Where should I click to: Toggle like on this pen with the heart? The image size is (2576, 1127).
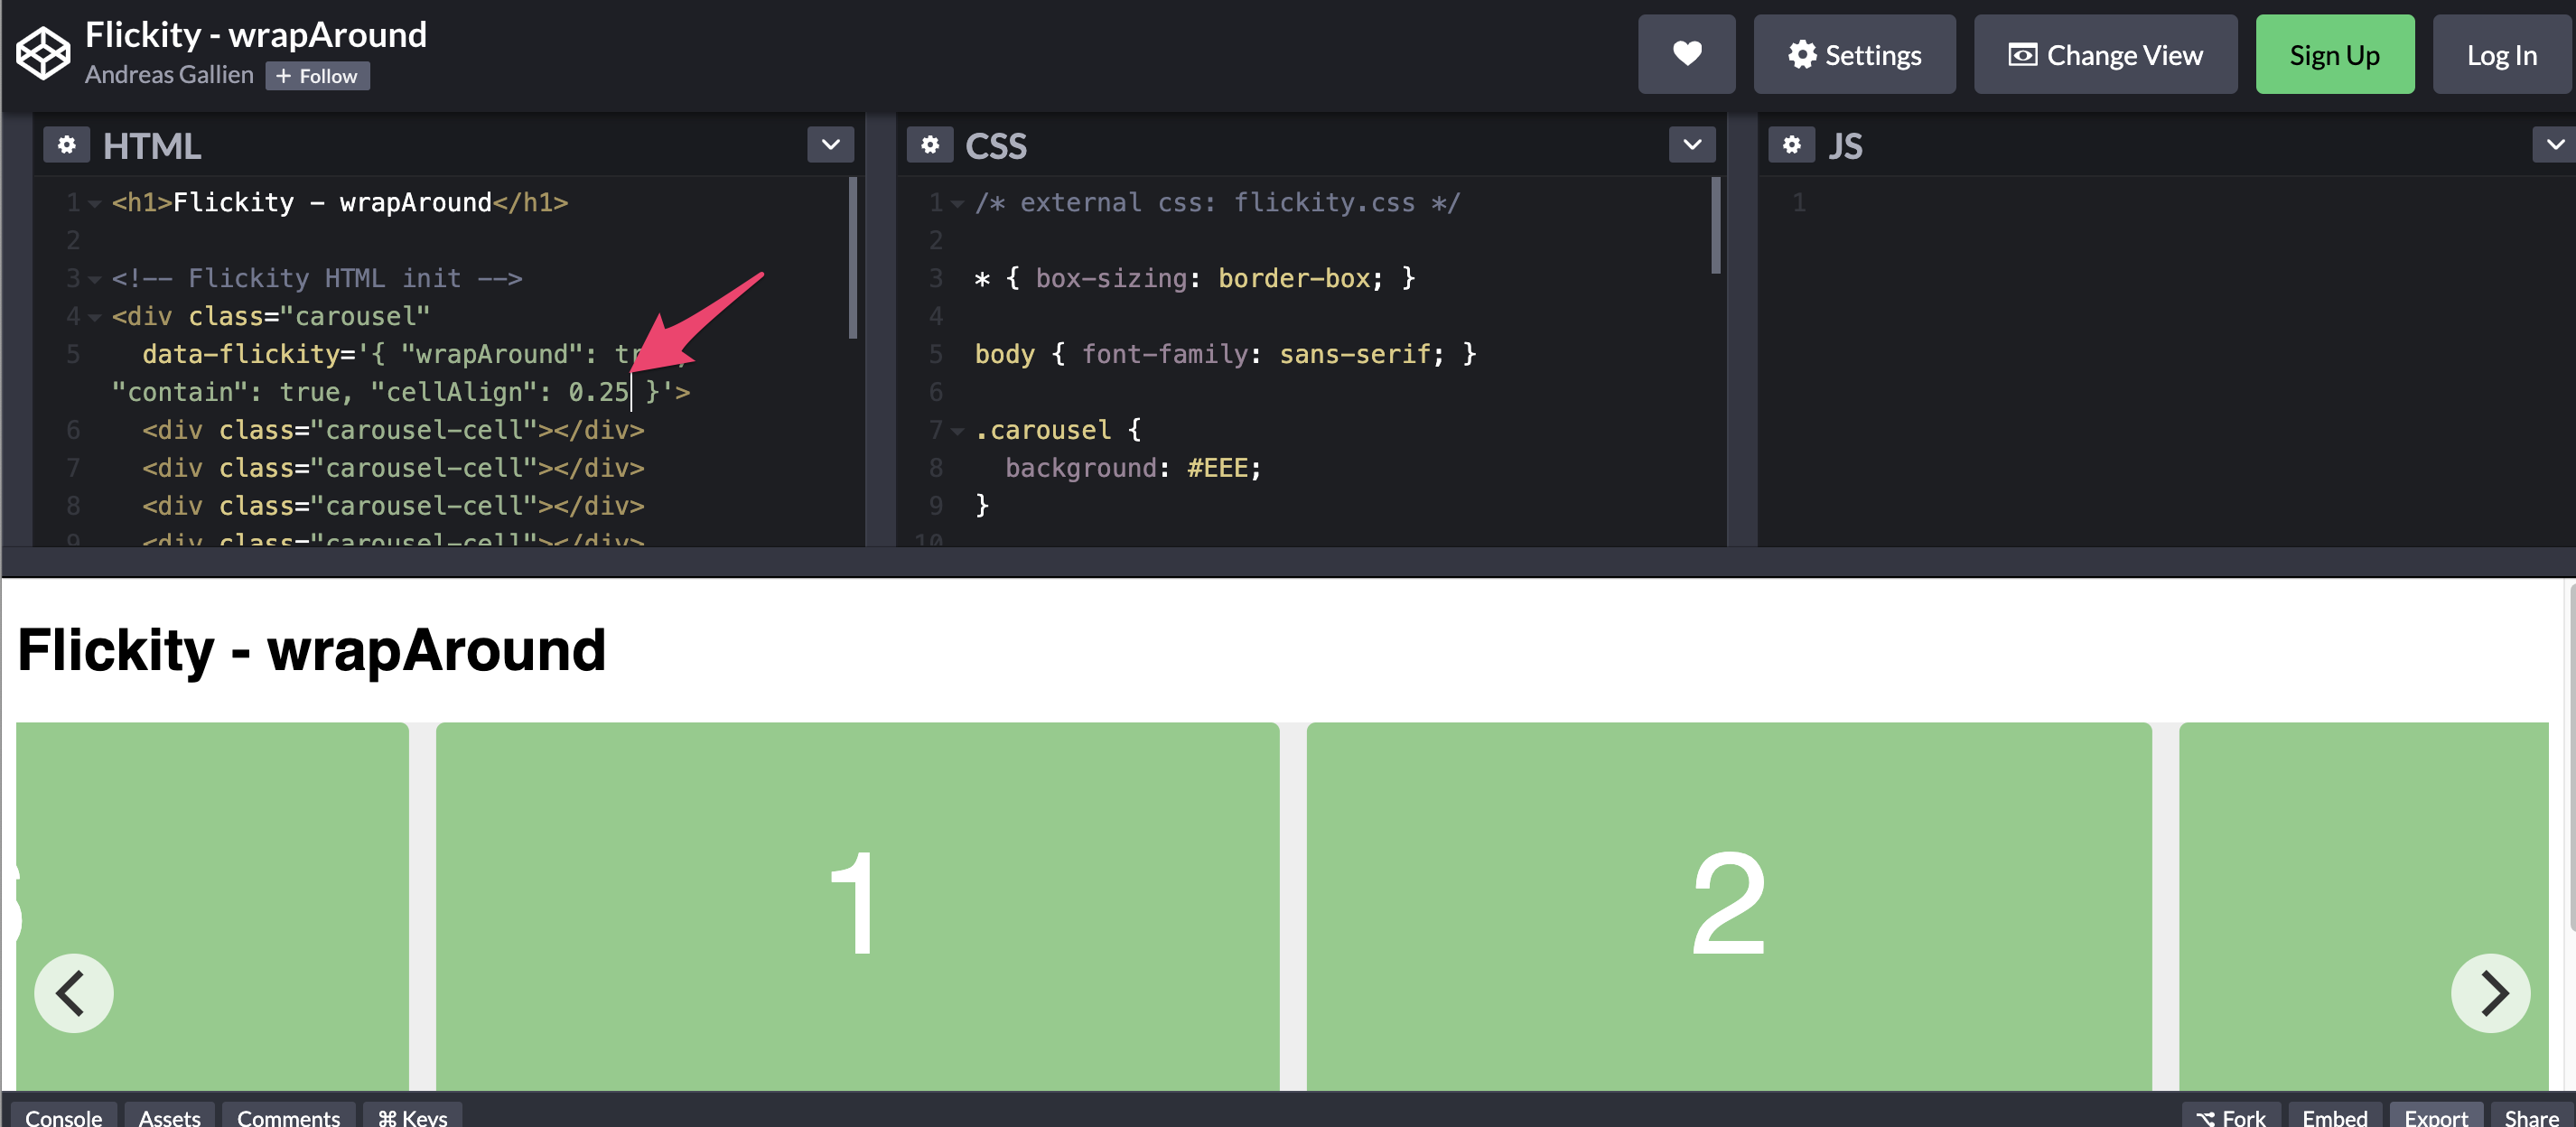click(1687, 54)
